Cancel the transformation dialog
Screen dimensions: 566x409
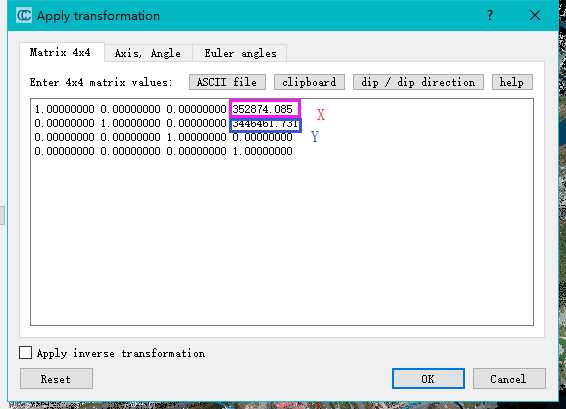pos(509,379)
